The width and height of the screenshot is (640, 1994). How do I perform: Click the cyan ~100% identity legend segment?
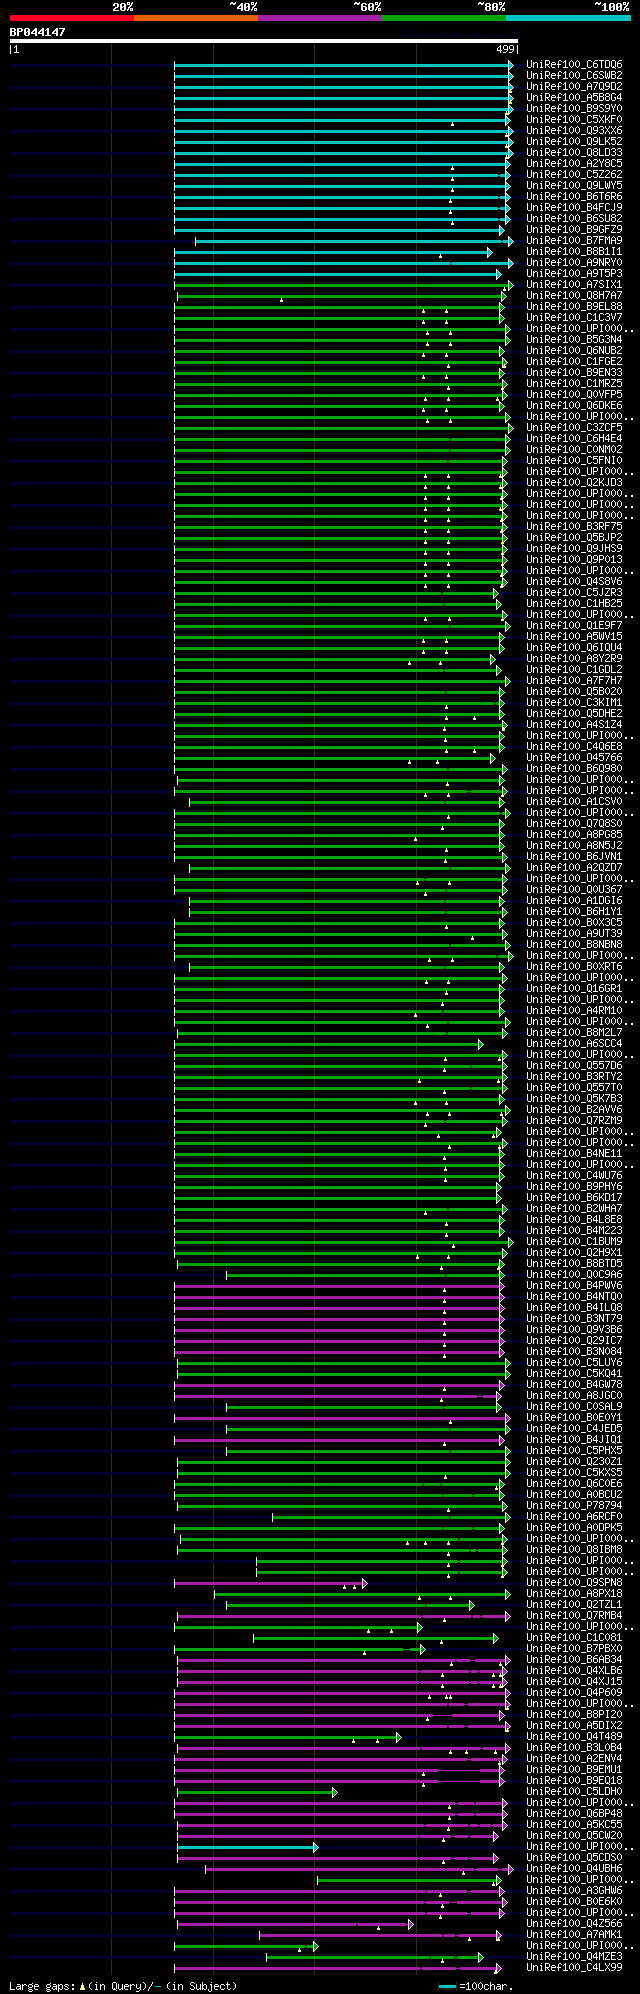568,18
